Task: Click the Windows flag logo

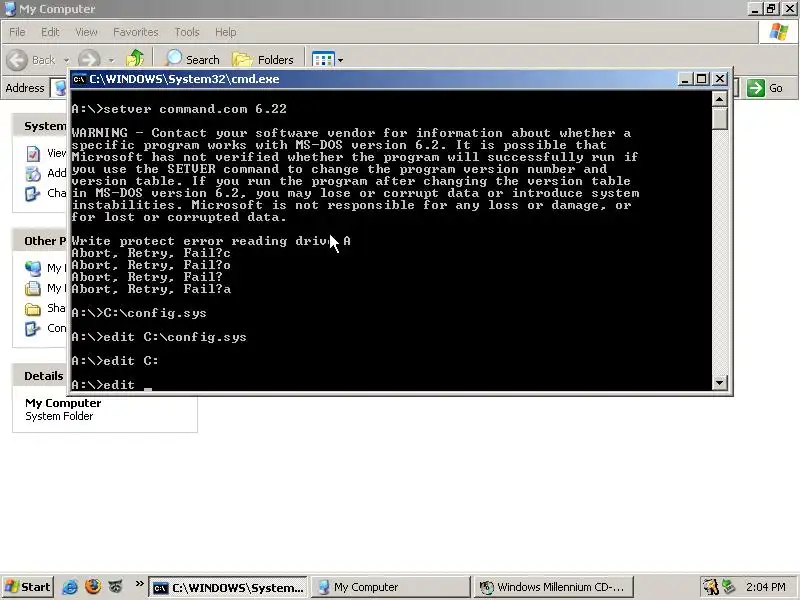Action: (x=779, y=32)
